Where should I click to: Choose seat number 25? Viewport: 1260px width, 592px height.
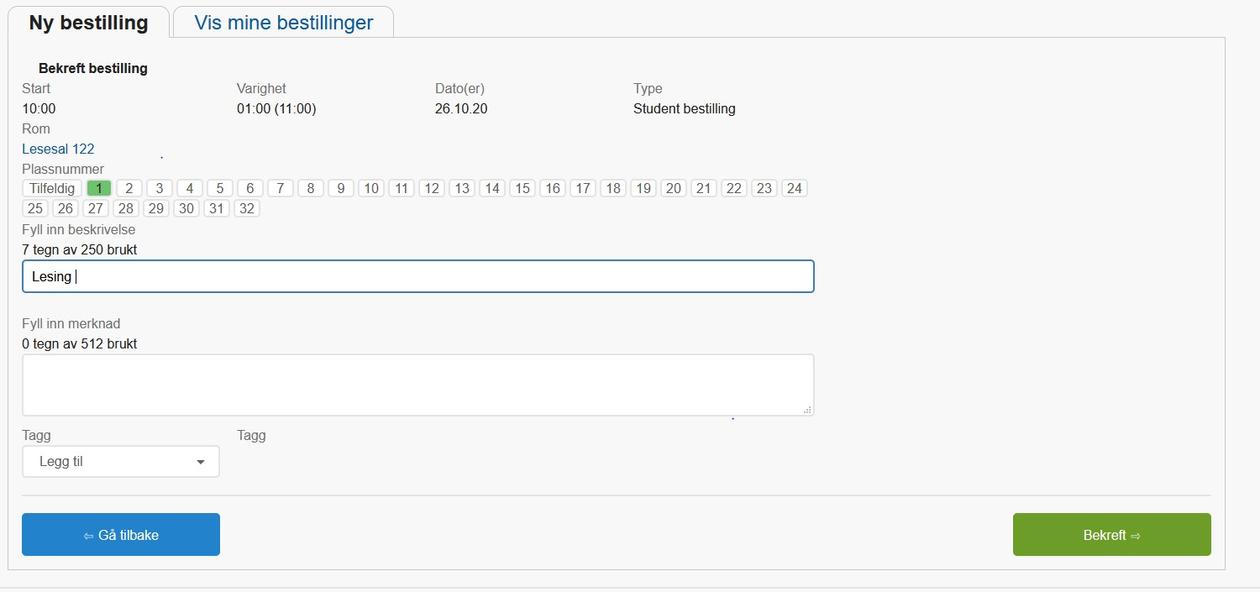click(35, 208)
